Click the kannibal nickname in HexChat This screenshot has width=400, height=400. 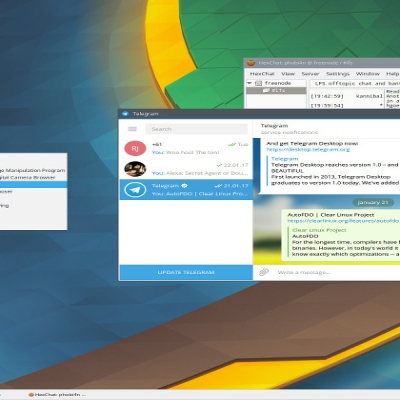(x=369, y=96)
